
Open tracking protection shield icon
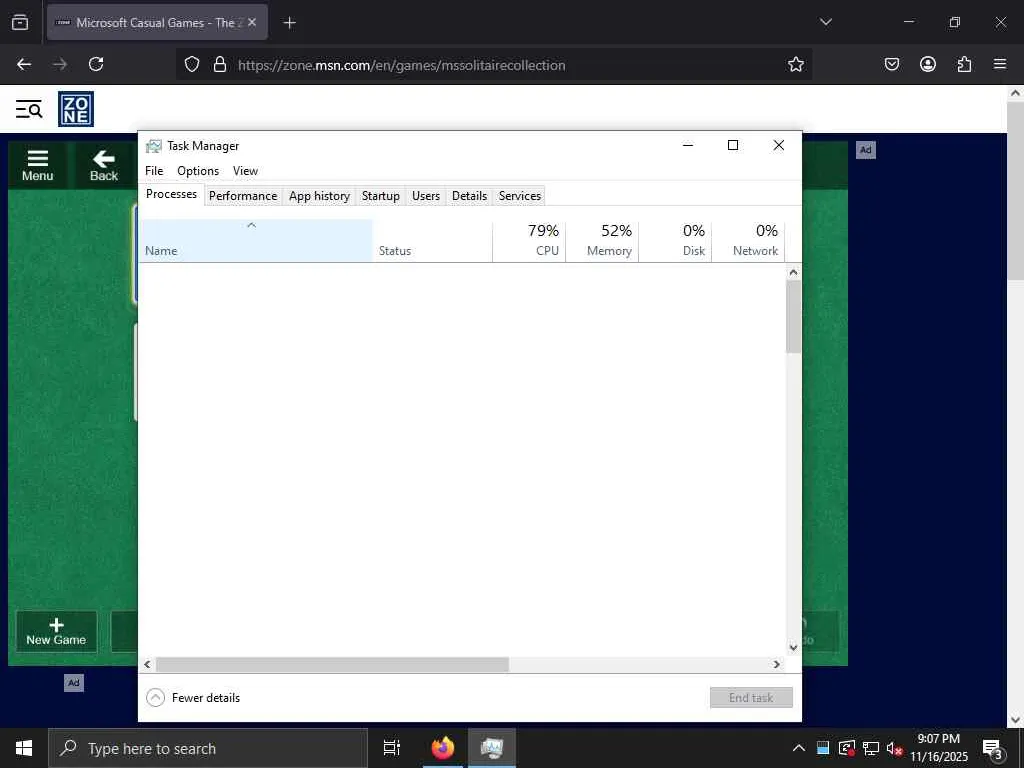[191, 64]
